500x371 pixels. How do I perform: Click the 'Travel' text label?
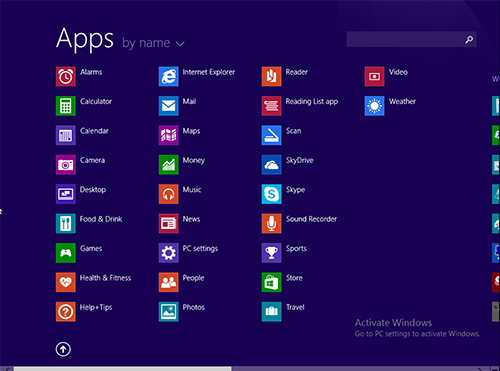(295, 307)
